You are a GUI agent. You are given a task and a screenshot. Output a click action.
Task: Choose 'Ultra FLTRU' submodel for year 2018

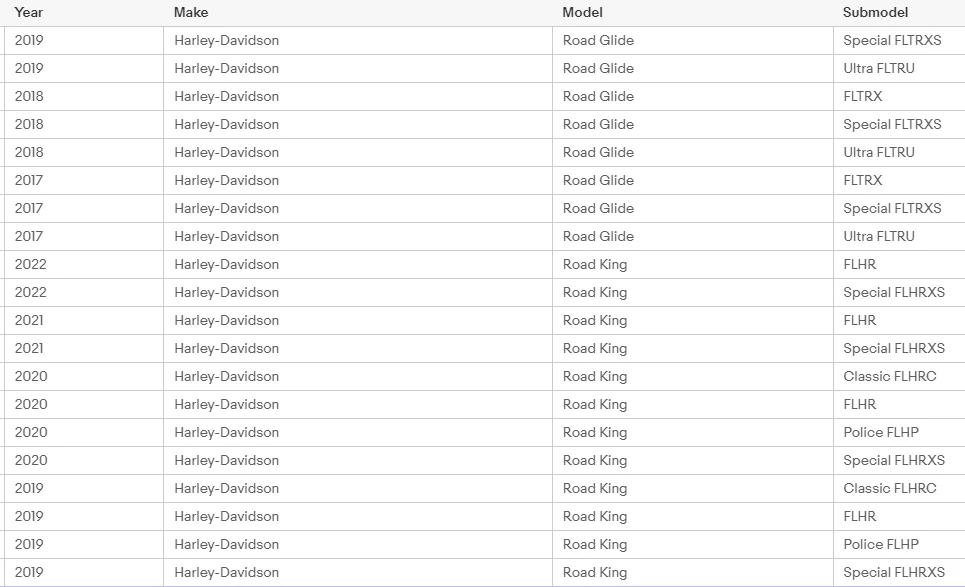pyautogui.click(x=879, y=153)
